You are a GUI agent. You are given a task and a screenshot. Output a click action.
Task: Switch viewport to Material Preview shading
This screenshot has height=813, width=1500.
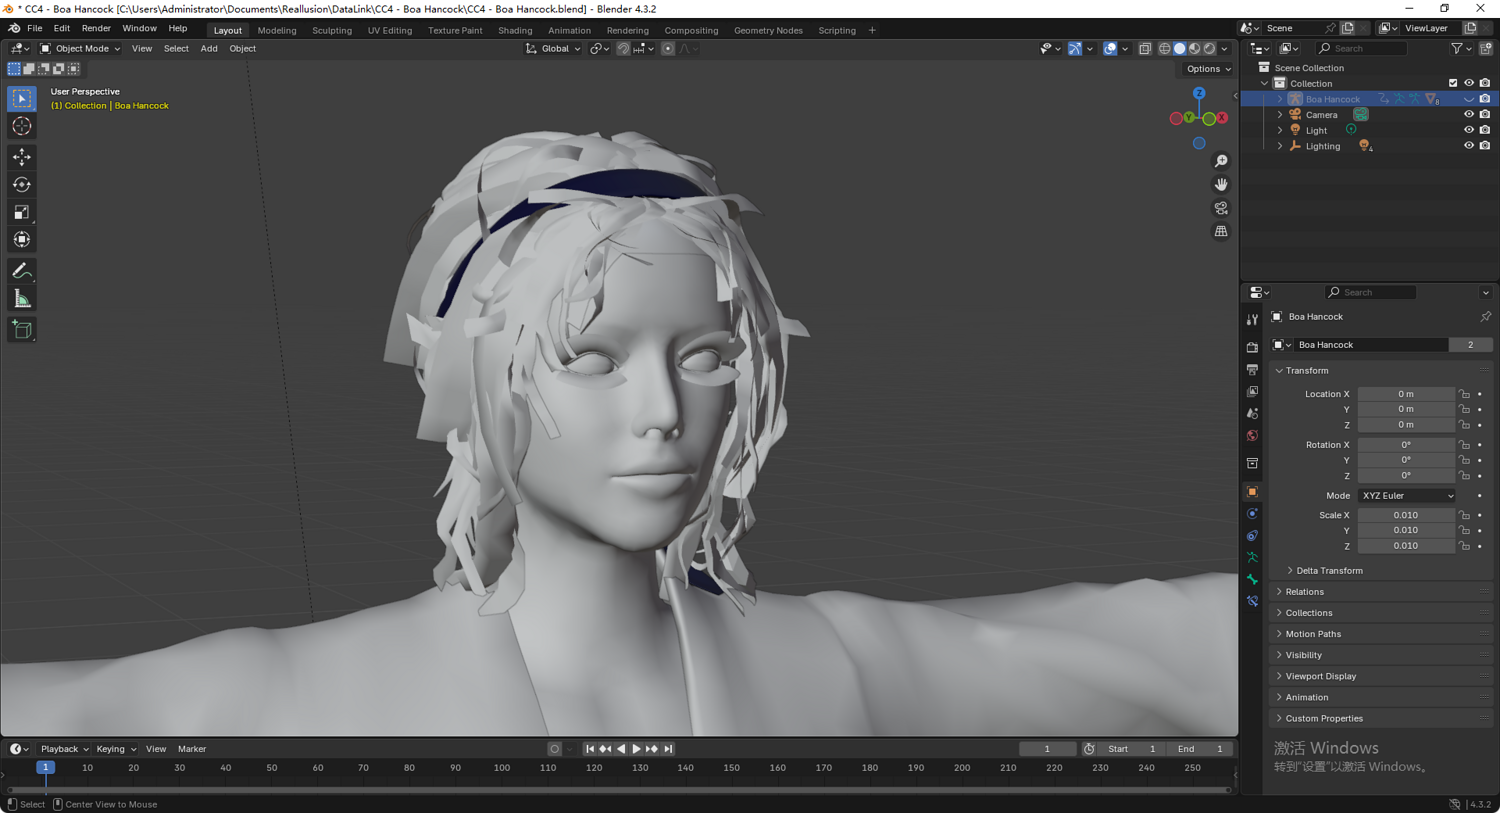pos(1195,48)
